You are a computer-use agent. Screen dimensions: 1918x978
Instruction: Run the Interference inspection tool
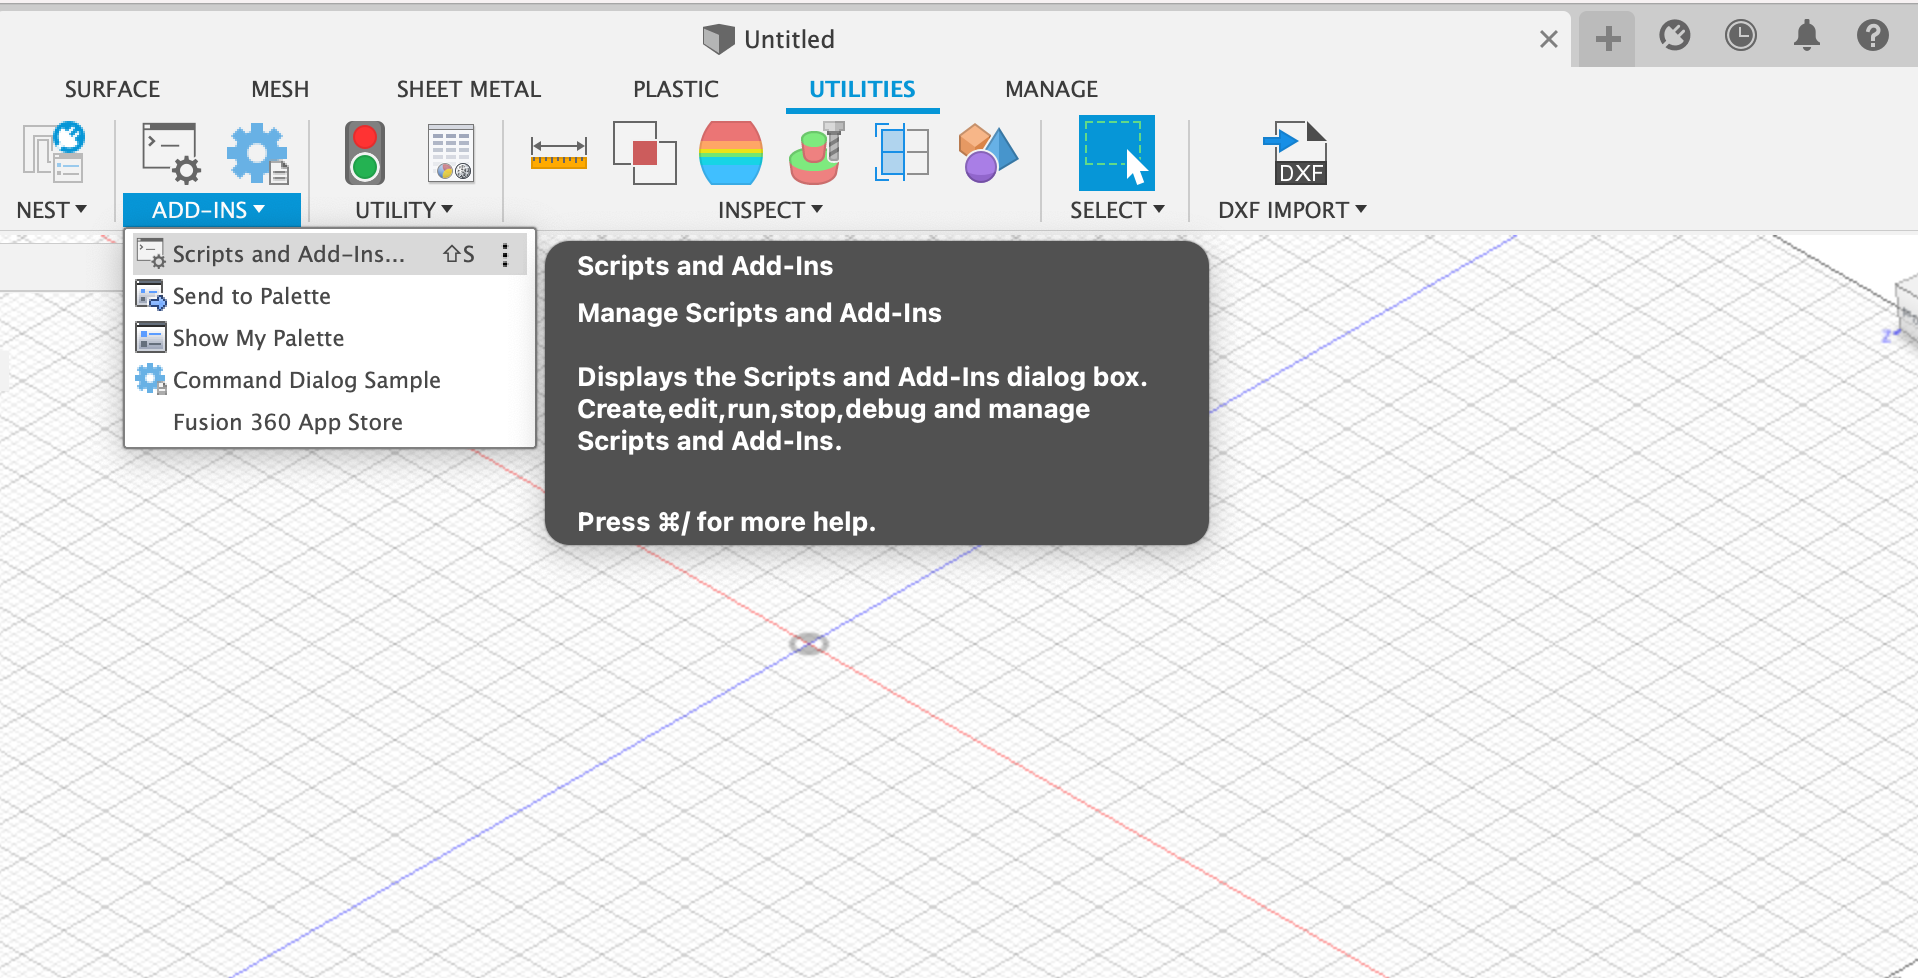pyautogui.click(x=643, y=153)
